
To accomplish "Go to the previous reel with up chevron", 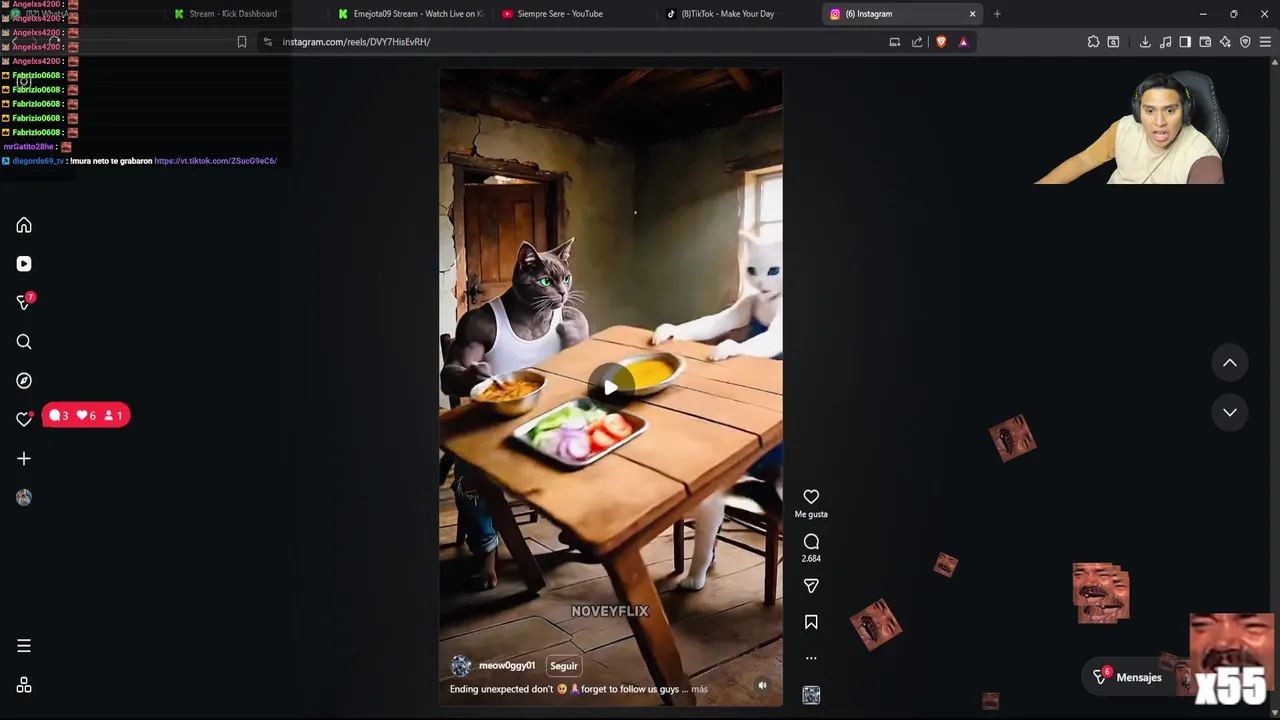I will pos(1230,363).
